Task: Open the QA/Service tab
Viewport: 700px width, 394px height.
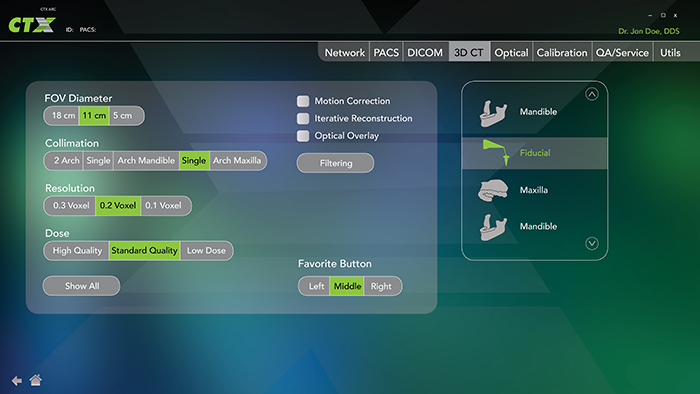Action: tap(622, 53)
